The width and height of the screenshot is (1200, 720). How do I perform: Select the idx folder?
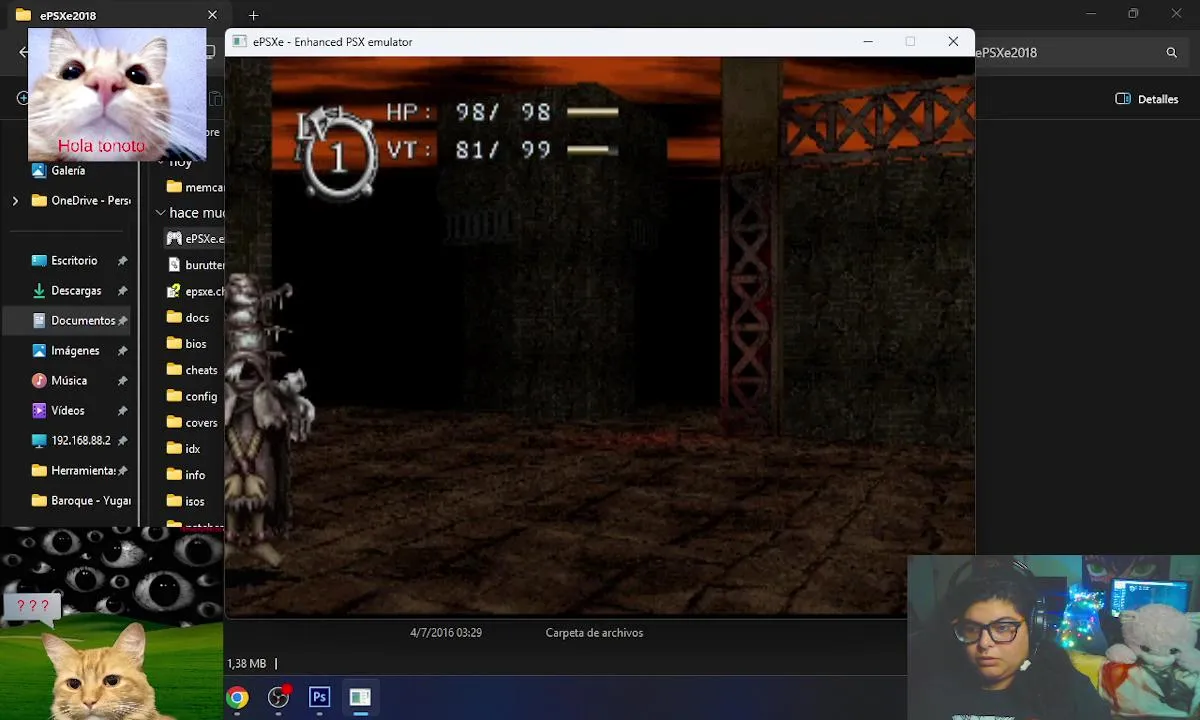coord(184,448)
